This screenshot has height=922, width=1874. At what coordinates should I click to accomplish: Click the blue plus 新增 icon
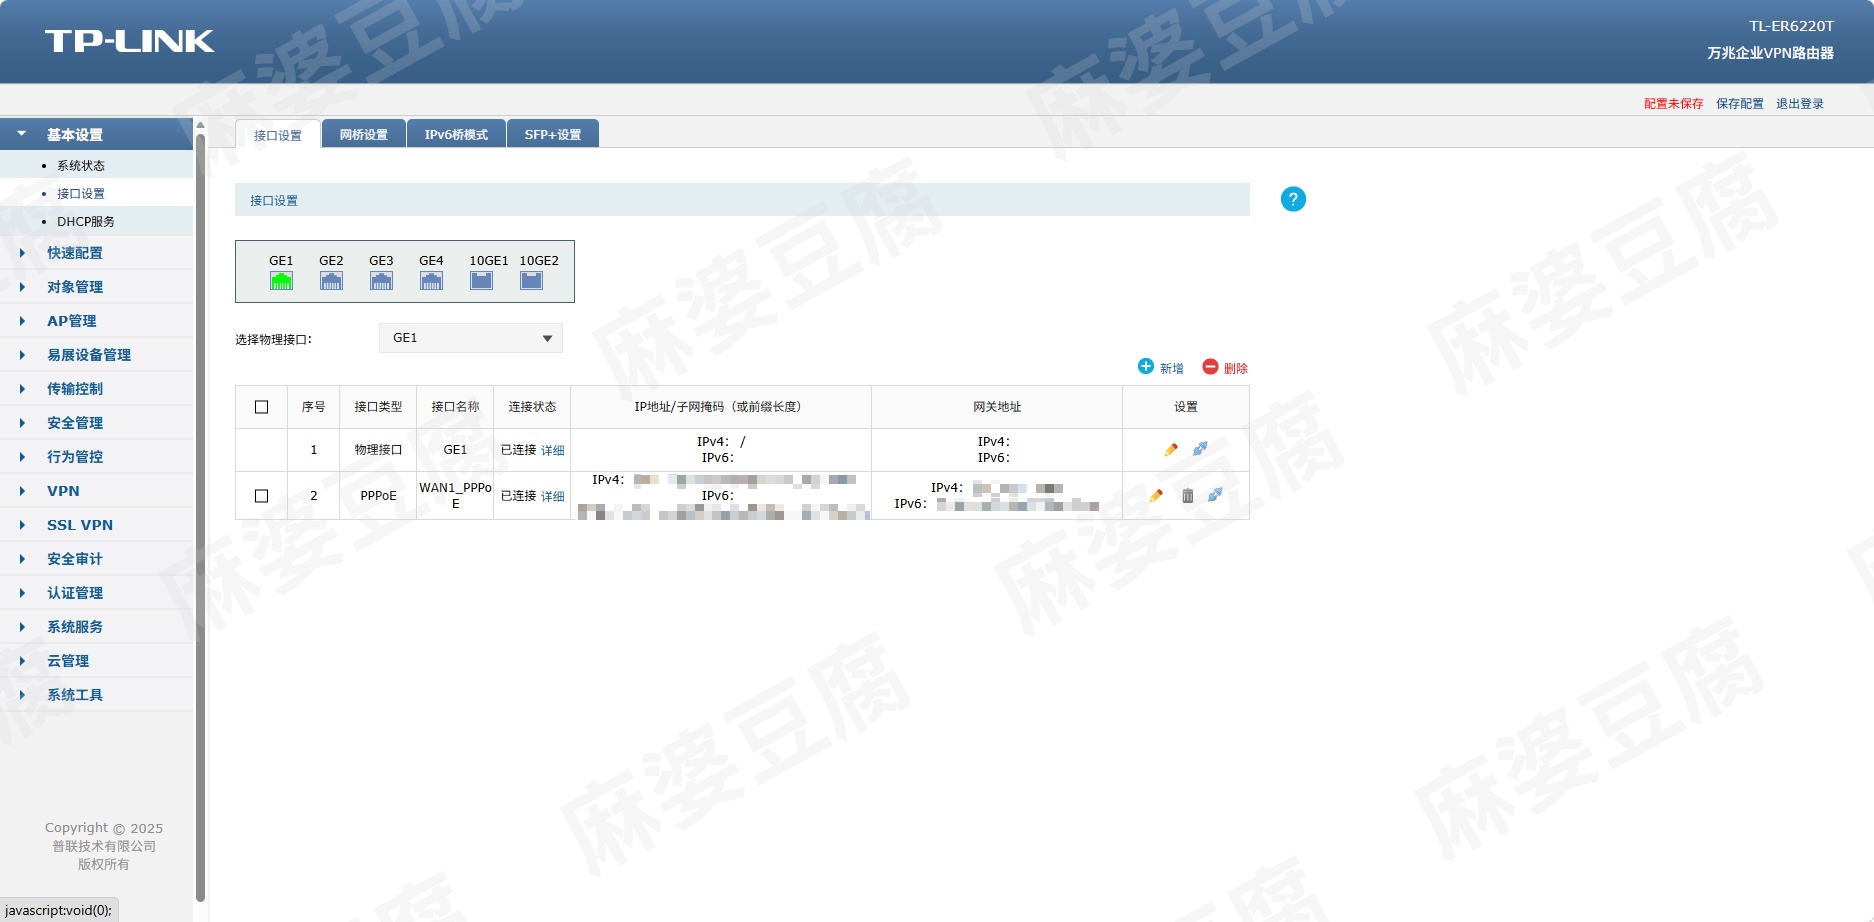[x=1146, y=366]
